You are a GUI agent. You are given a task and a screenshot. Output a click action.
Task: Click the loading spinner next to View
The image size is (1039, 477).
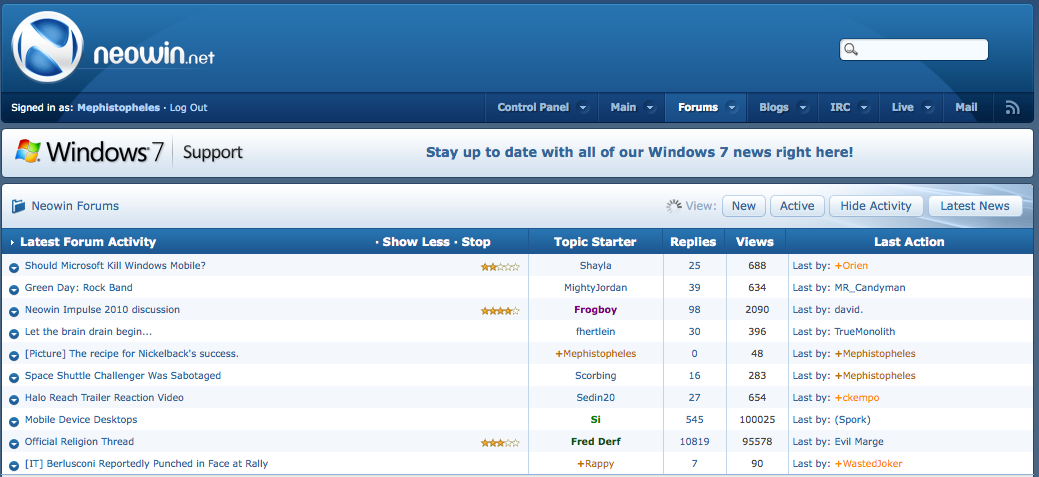[x=674, y=206]
